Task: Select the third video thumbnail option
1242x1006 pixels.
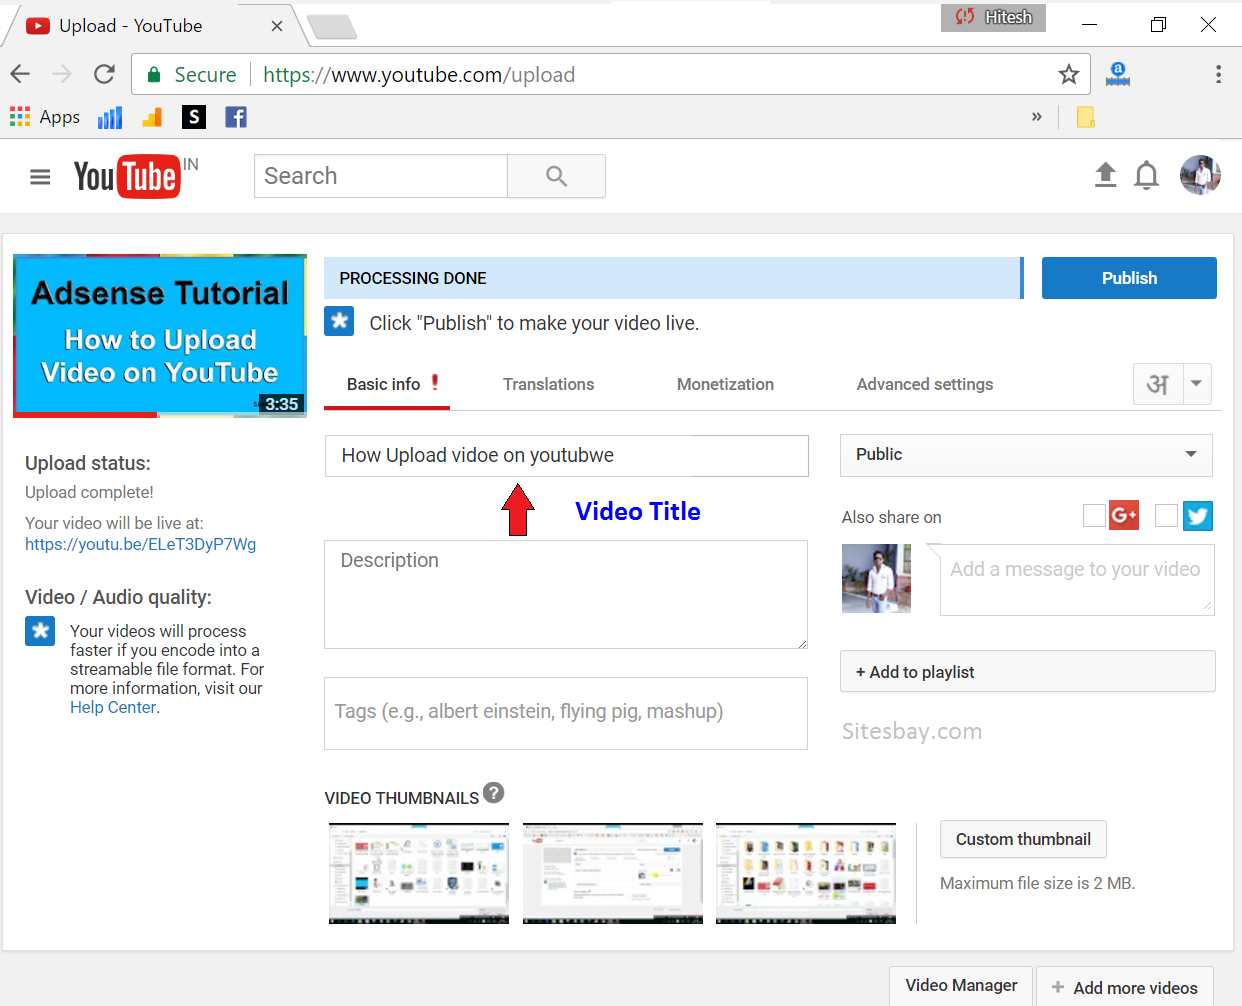Action: pos(806,873)
